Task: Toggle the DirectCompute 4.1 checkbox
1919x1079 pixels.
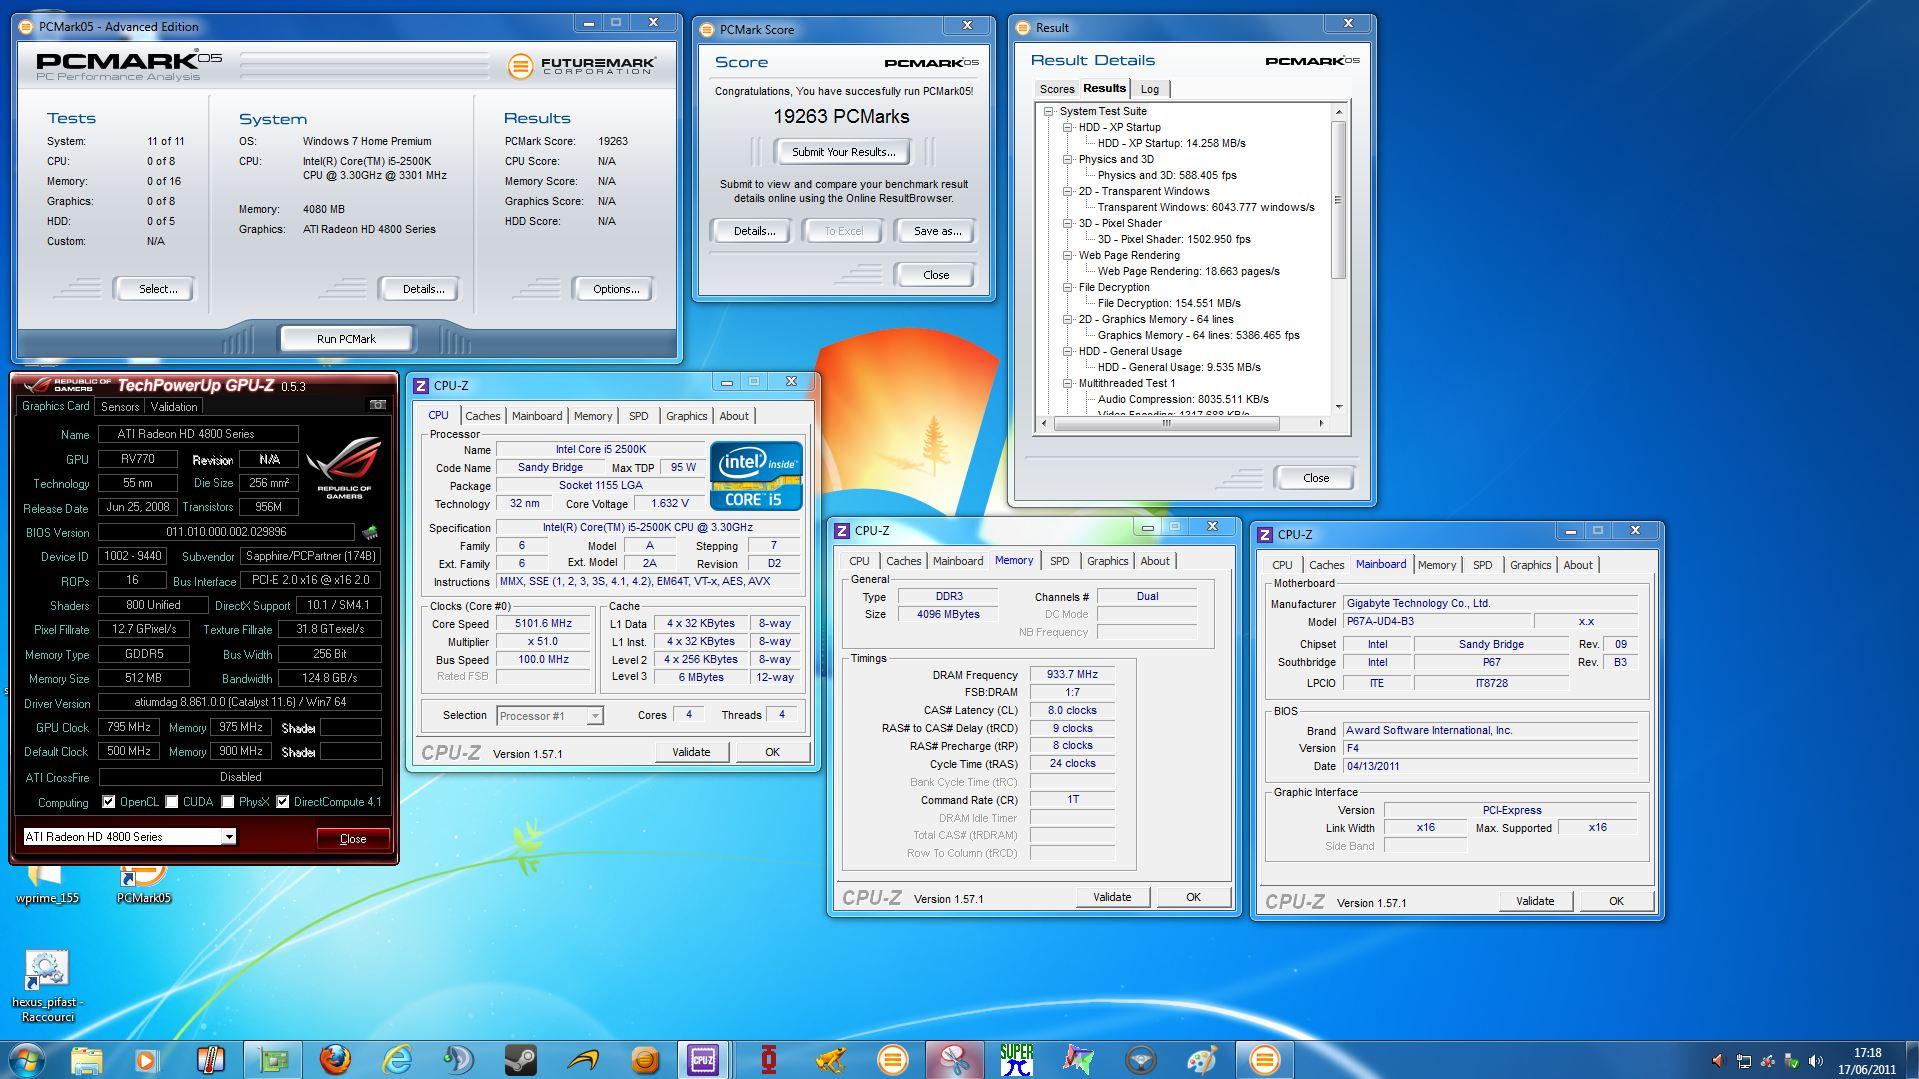Action: [283, 802]
